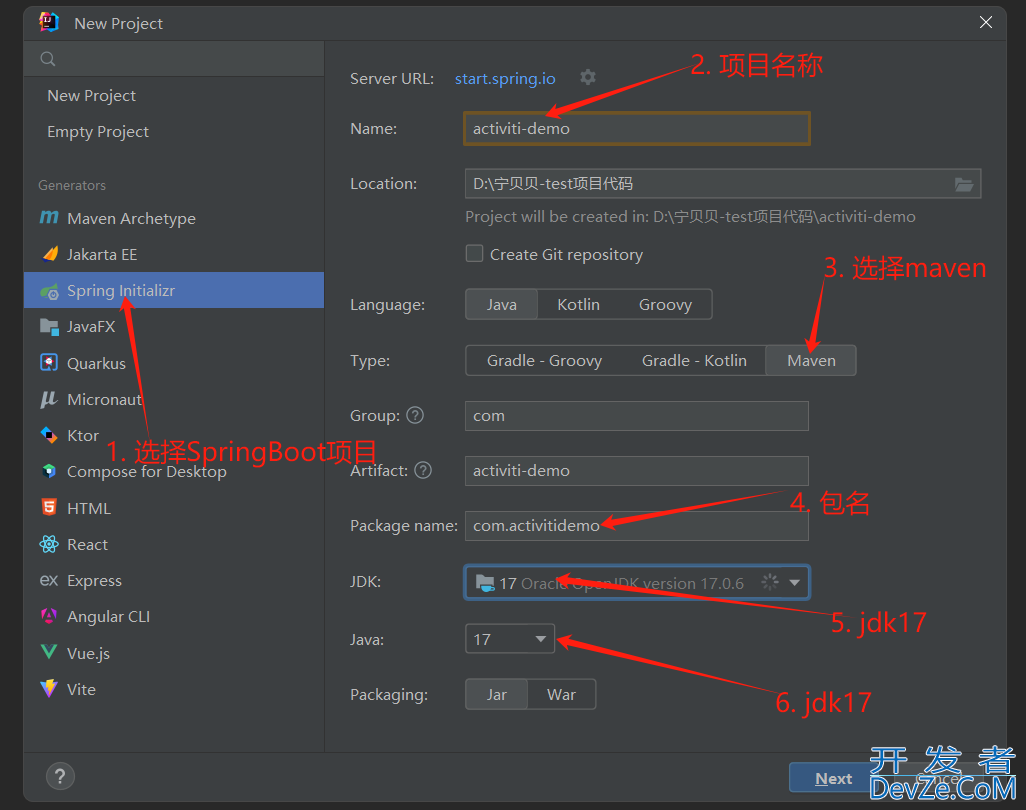The width and height of the screenshot is (1026, 810).
Task: Select Empty Project in sidebar
Action: tap(174, 132)
